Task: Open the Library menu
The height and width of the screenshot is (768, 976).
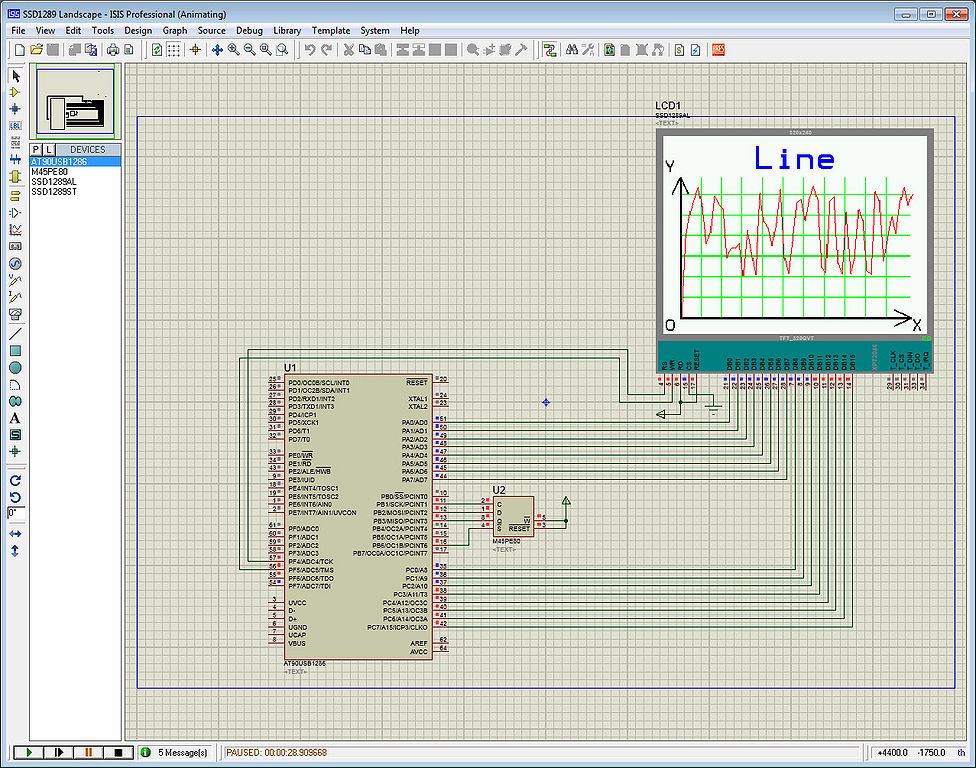Action: [x=287, y=30]
